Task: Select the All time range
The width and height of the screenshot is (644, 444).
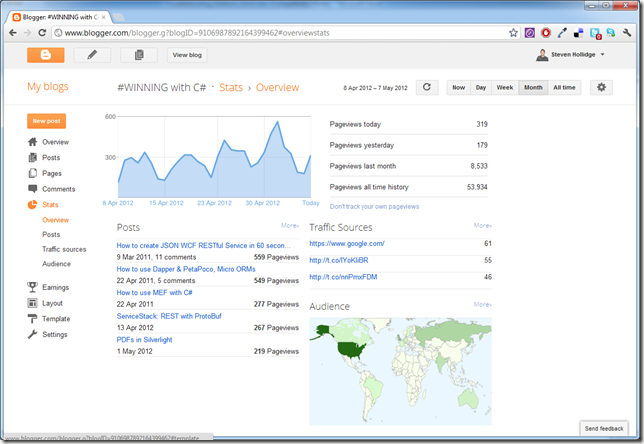Action: point(564,87)
